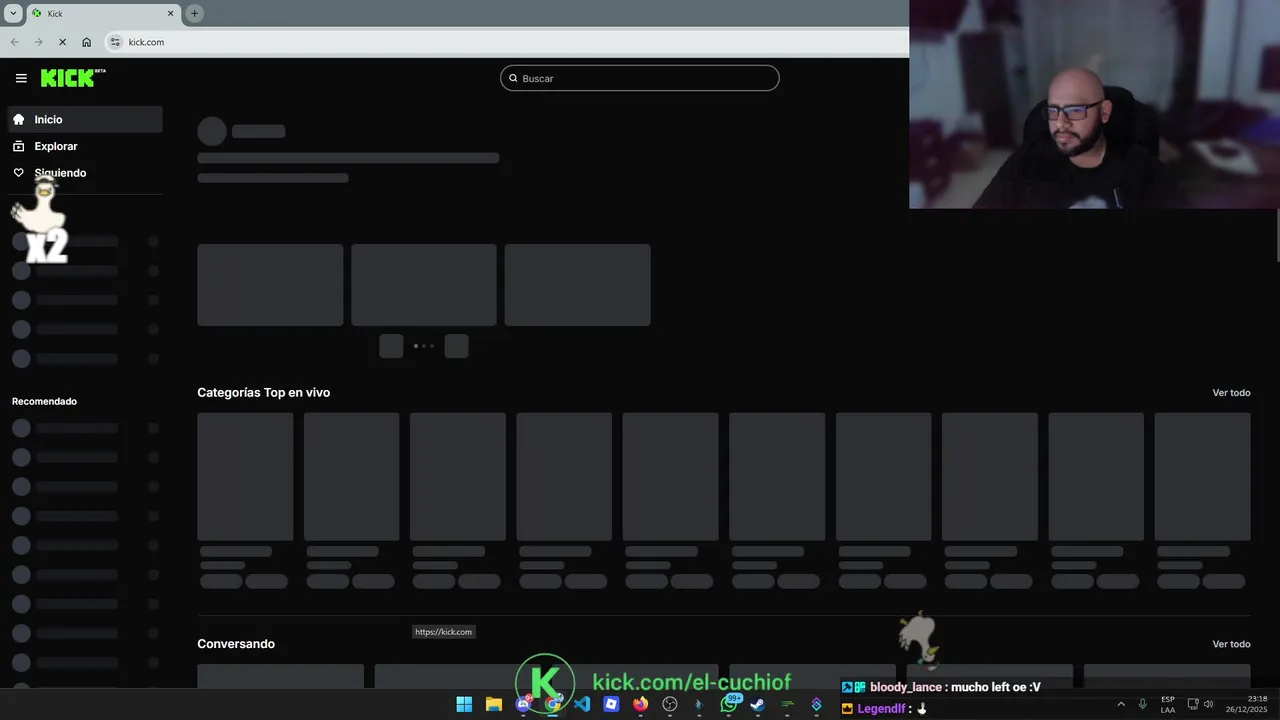Open the tab search dropdown
Image resolution: width=1280 pixels, height=720 pixels.
[13, 13]
